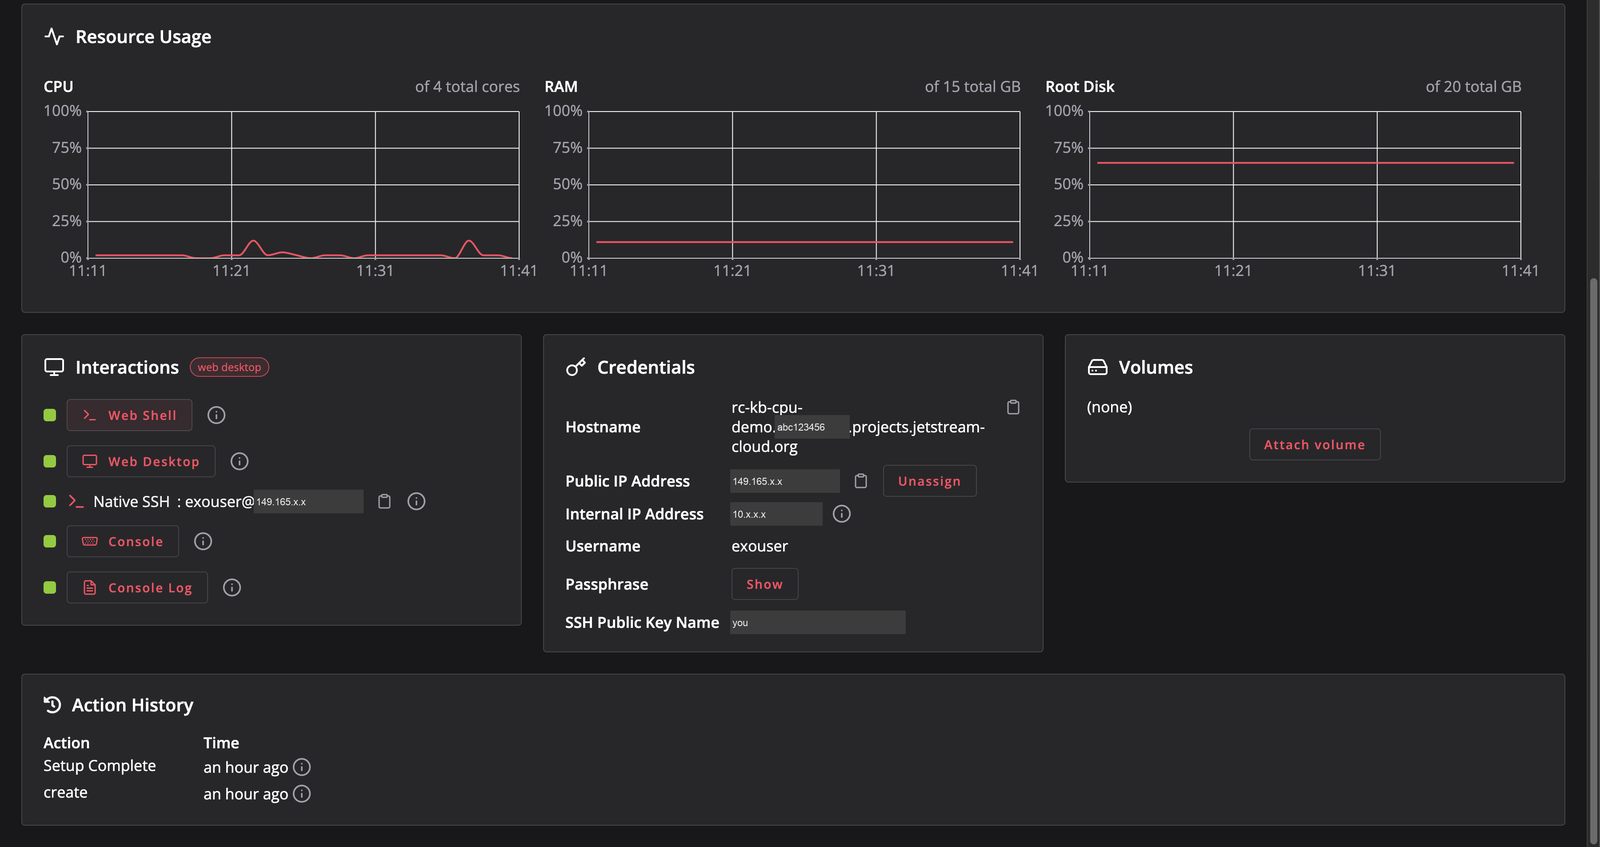Image resolution: width=1600 pixels, height=847 pixels.
Task: Click the Setup Complete action entry
Action: click(99, 766)
